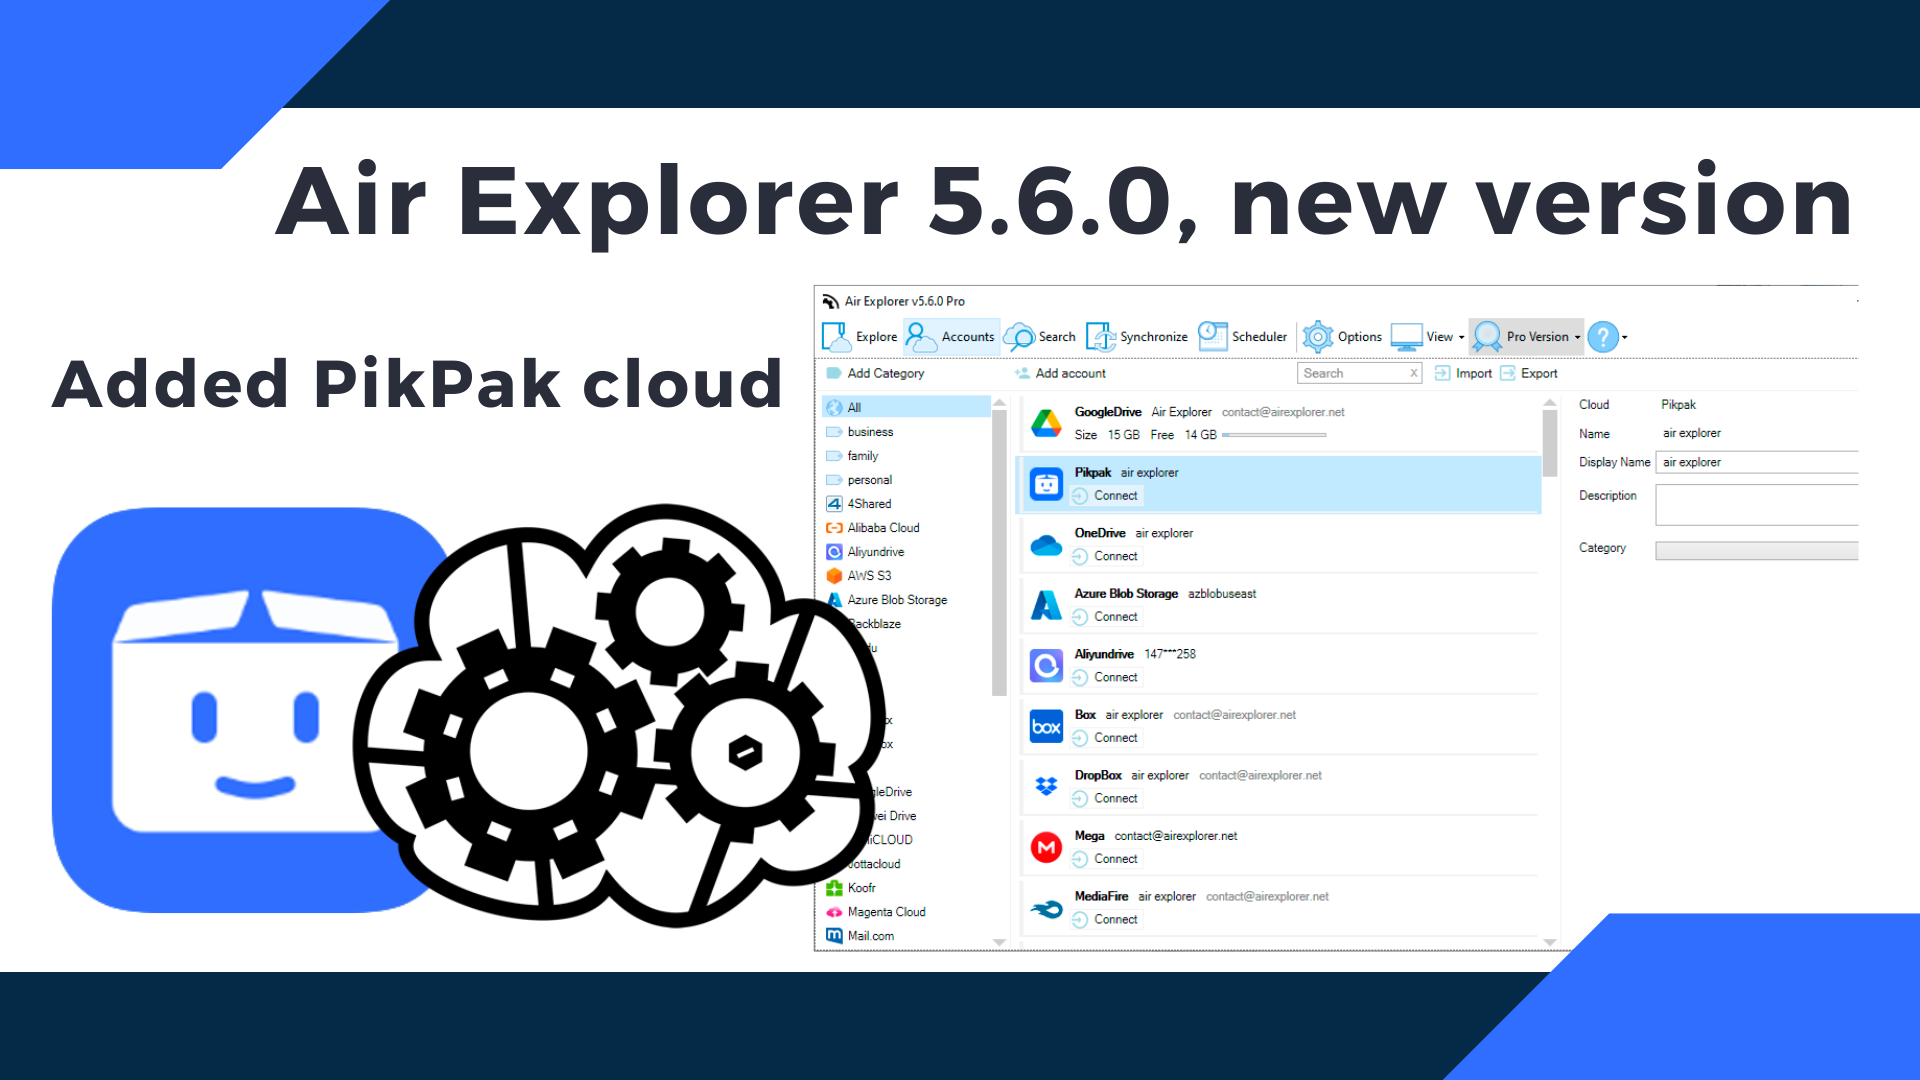Open the Synchronize tool
The height and width of the screenshot is (1080, 1920).
[1140, 337]
